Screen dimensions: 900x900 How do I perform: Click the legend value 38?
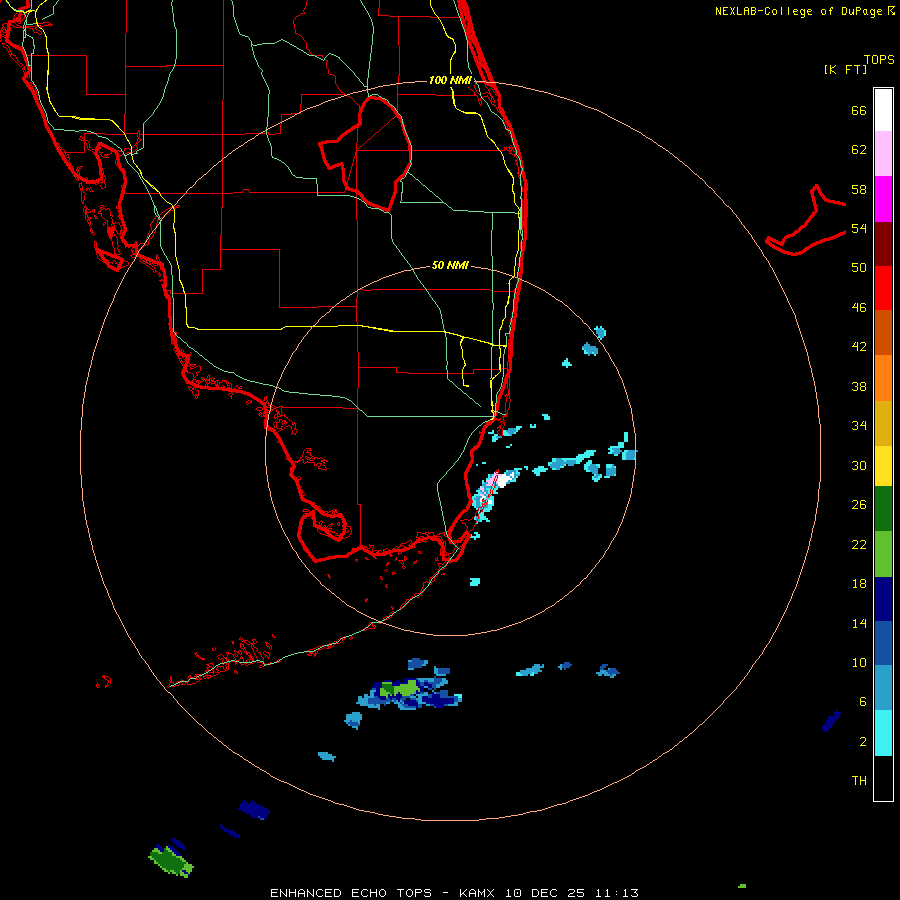[859, 386]
